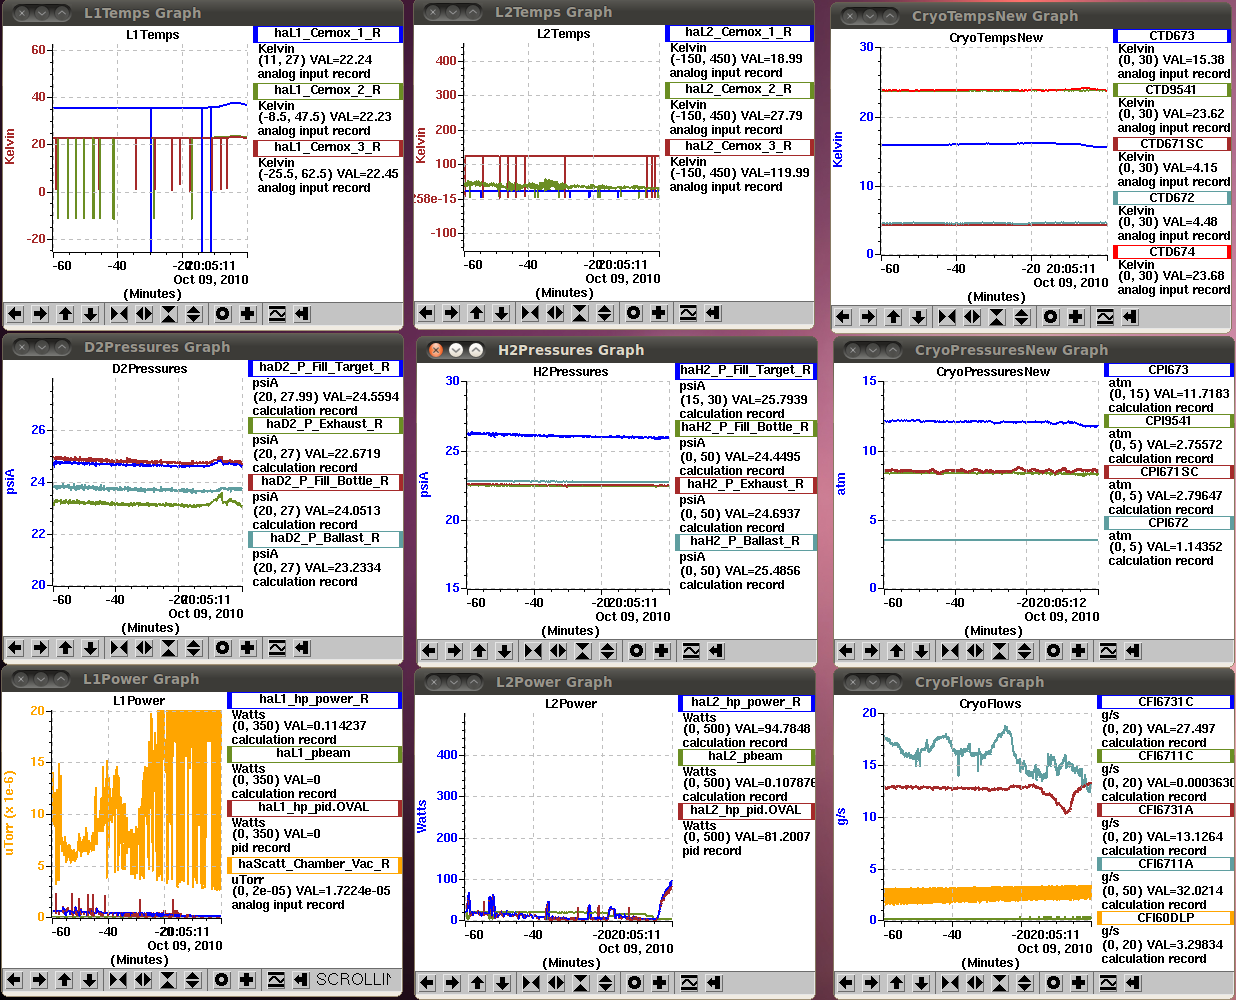Viewport: 1236px width, 1000px height.
Task: Click the diamond horizontal zoom icon in L1Temps Graph
Action: (x=144, y=314)
